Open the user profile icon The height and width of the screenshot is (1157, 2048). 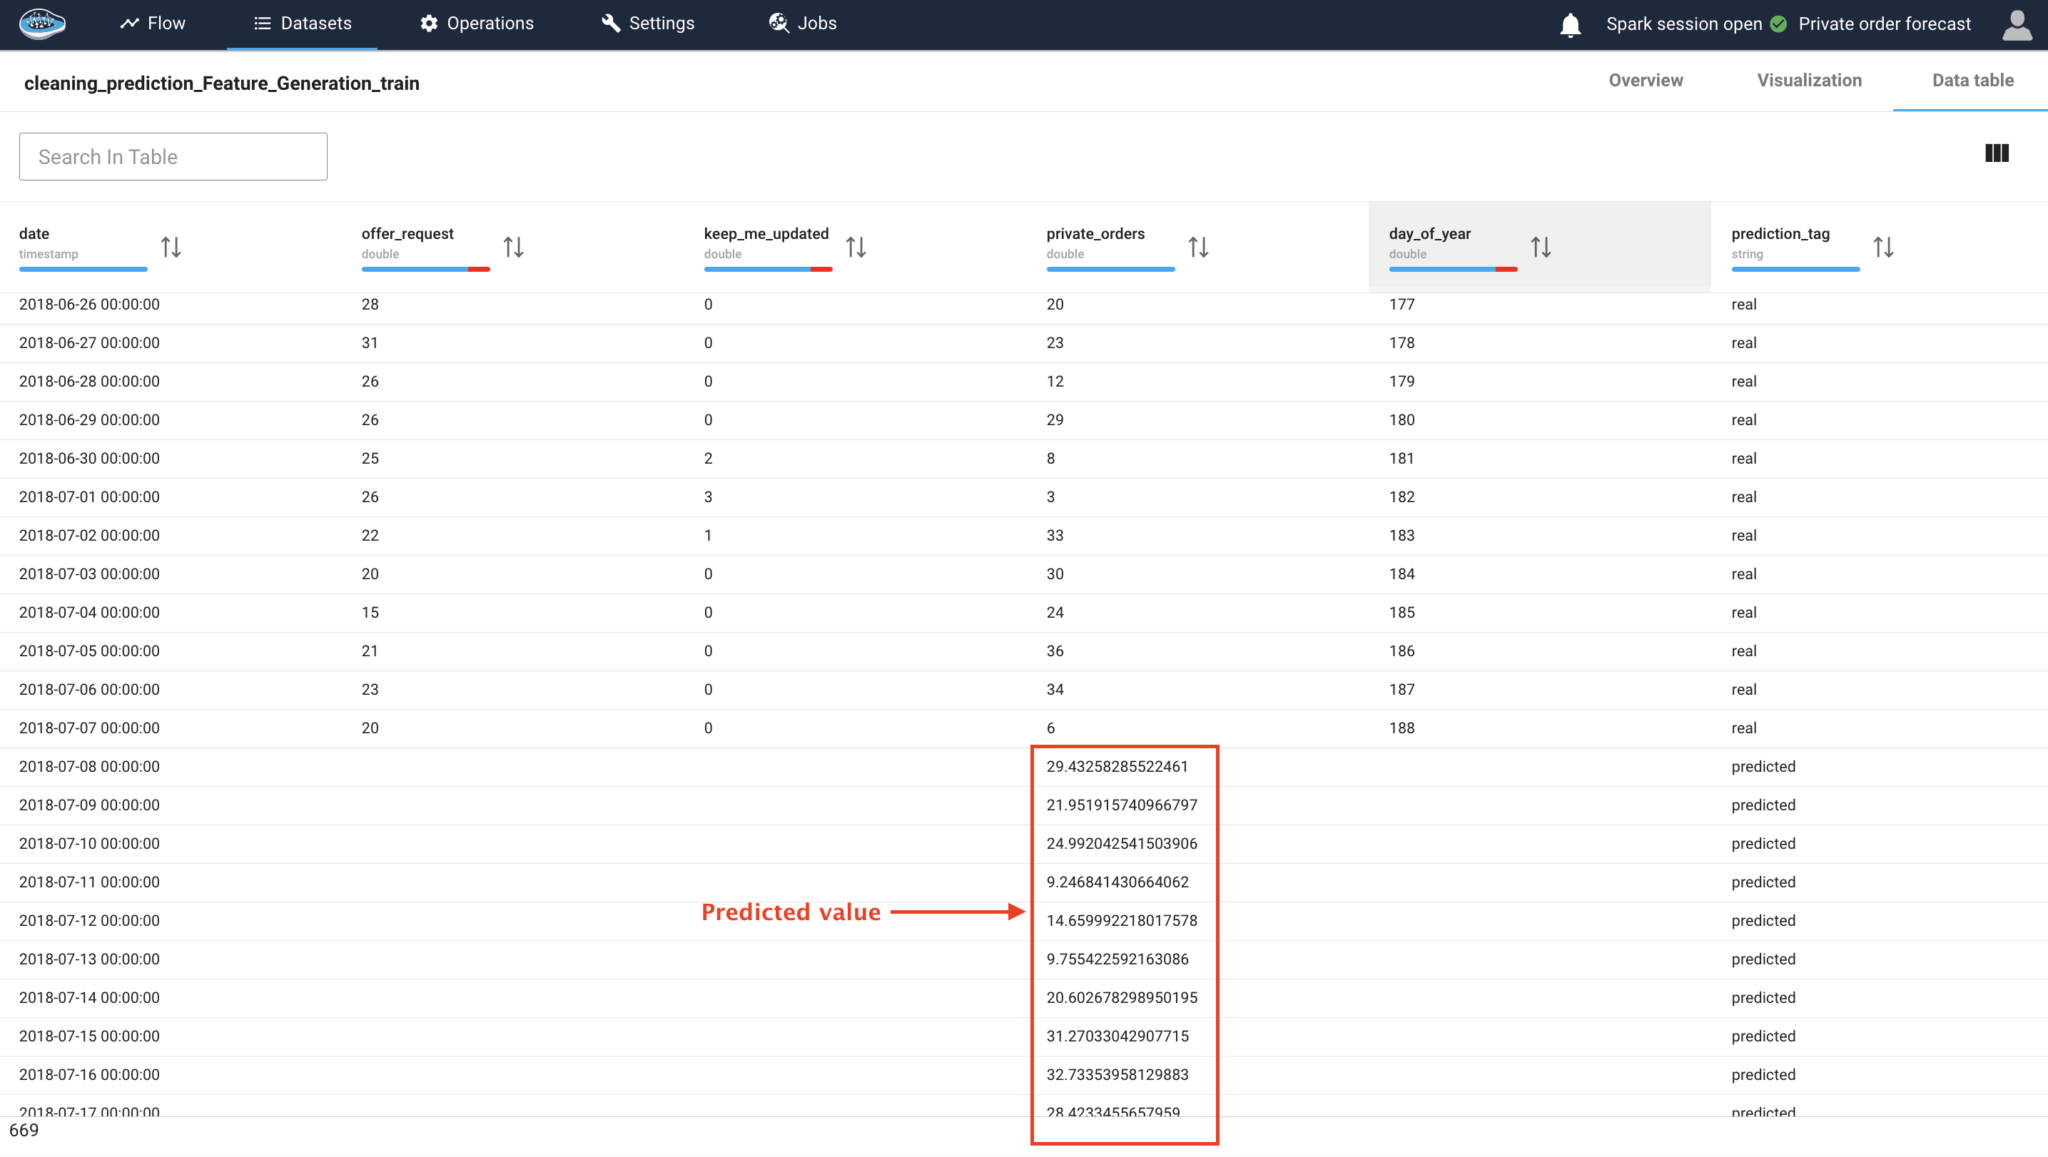pos(2017,24)
